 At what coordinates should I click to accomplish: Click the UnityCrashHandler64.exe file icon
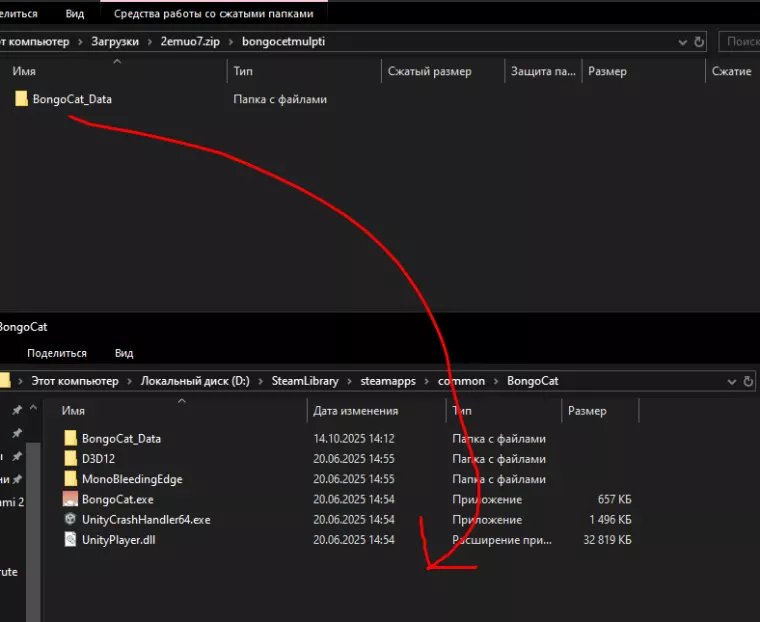[70, 520]
